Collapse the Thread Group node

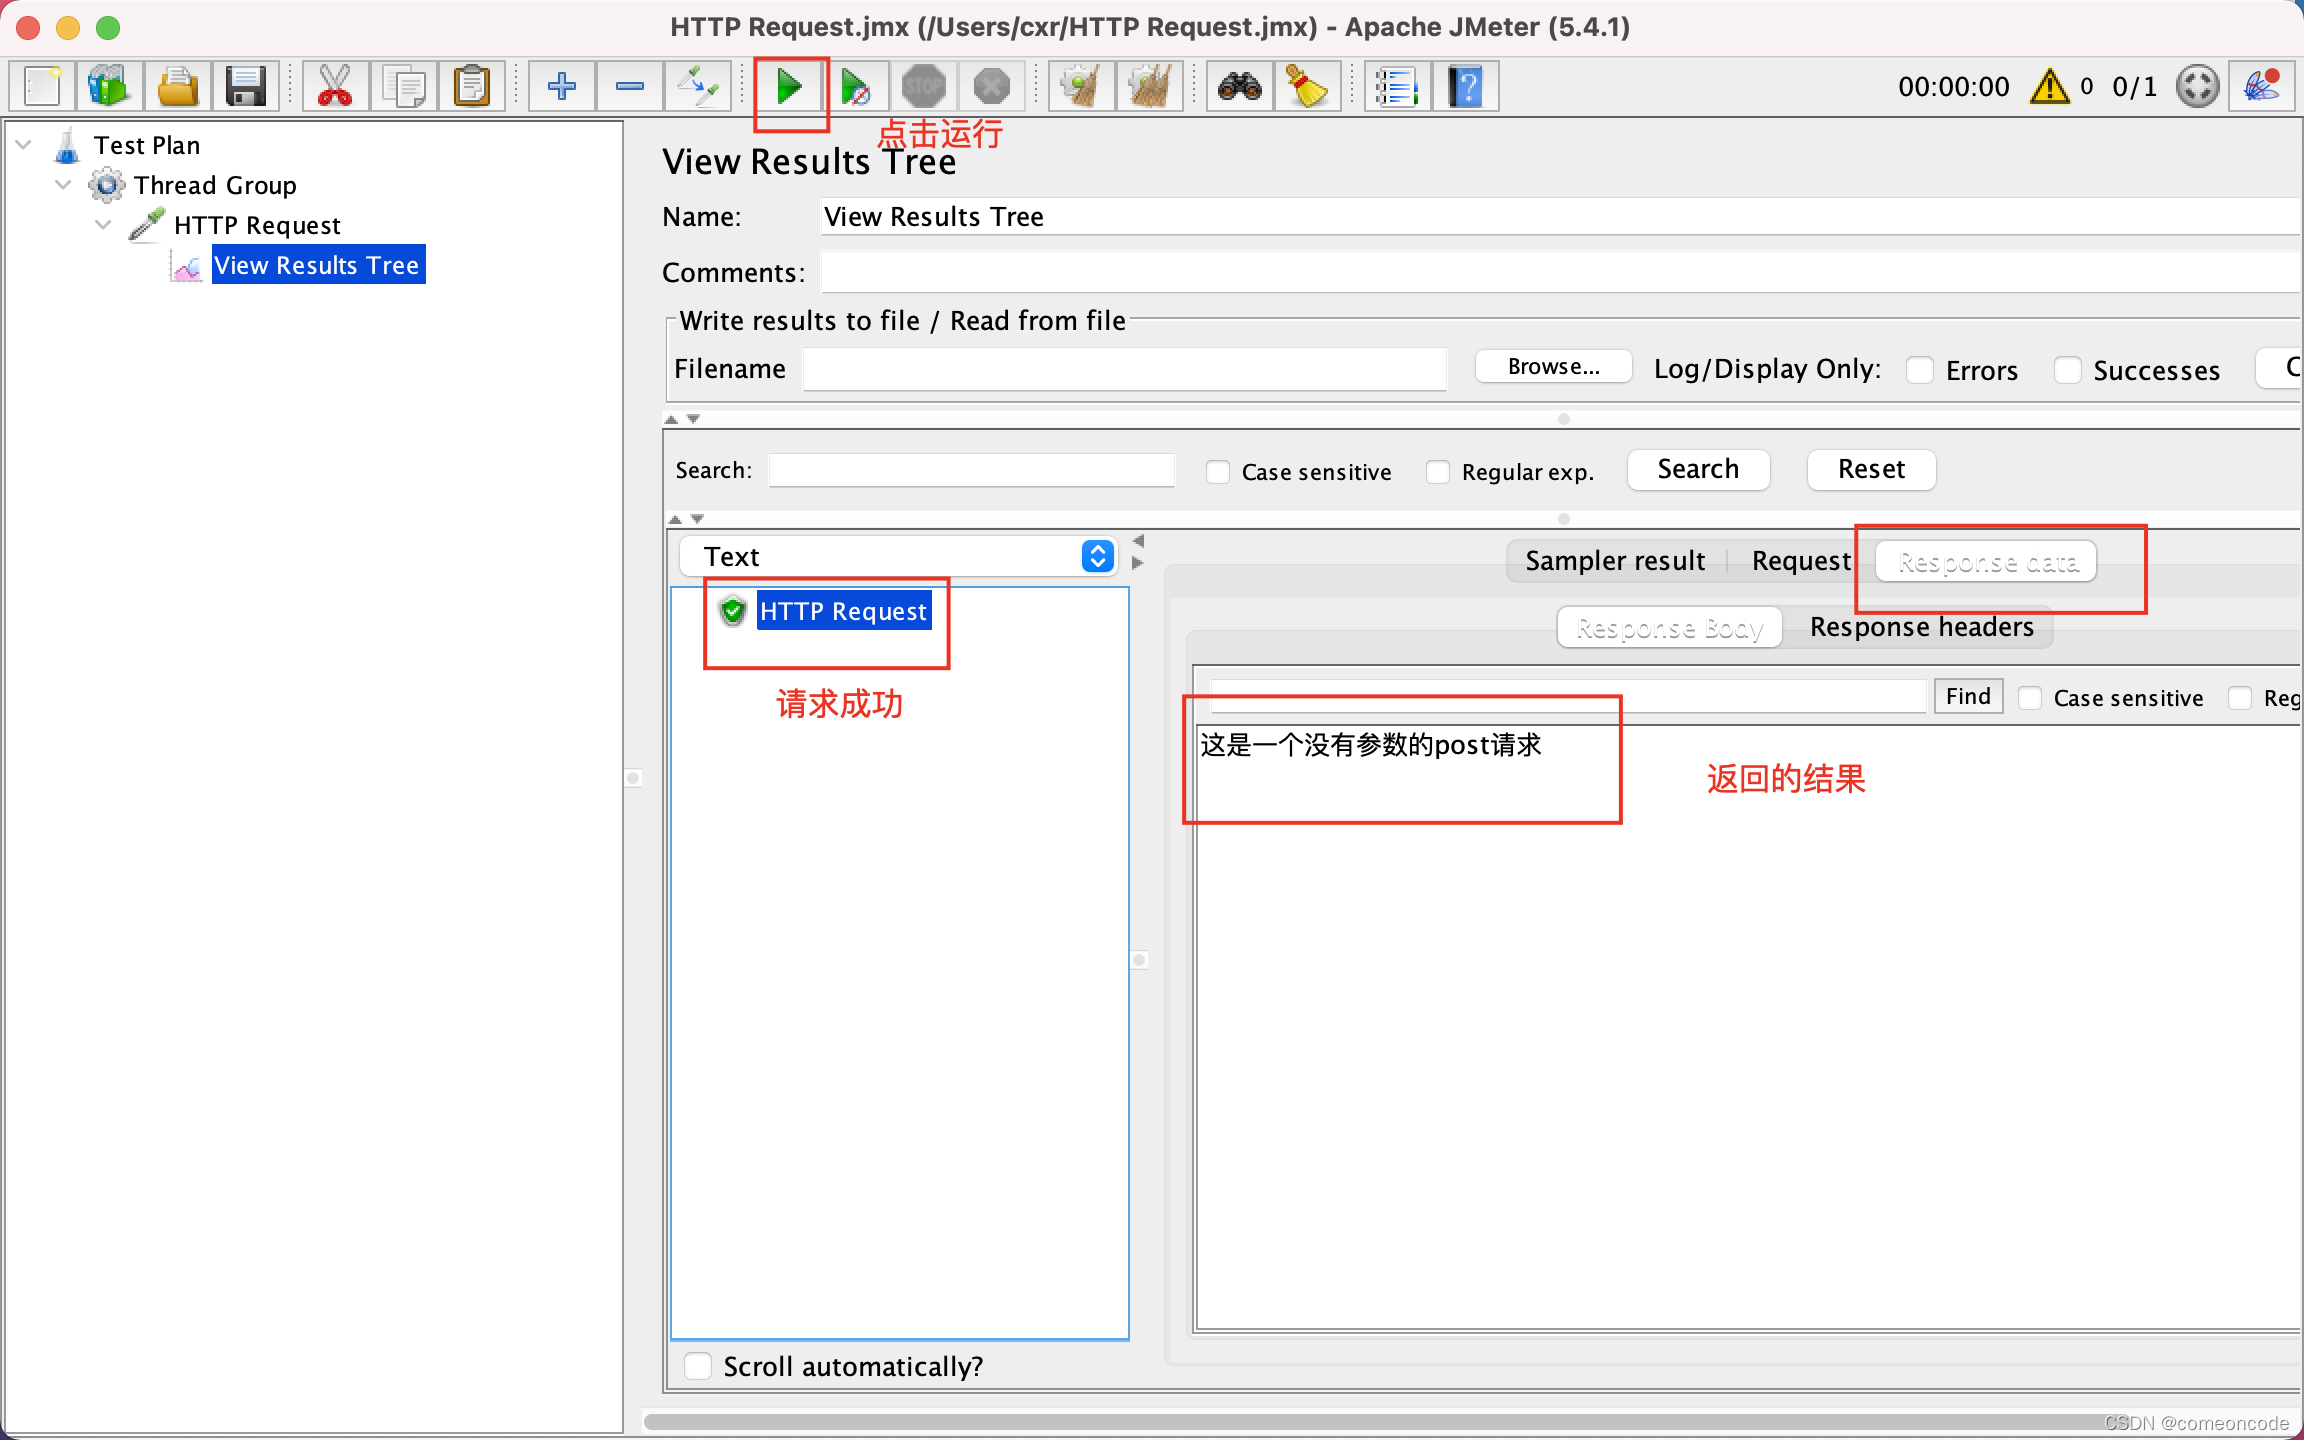[63, 185]
